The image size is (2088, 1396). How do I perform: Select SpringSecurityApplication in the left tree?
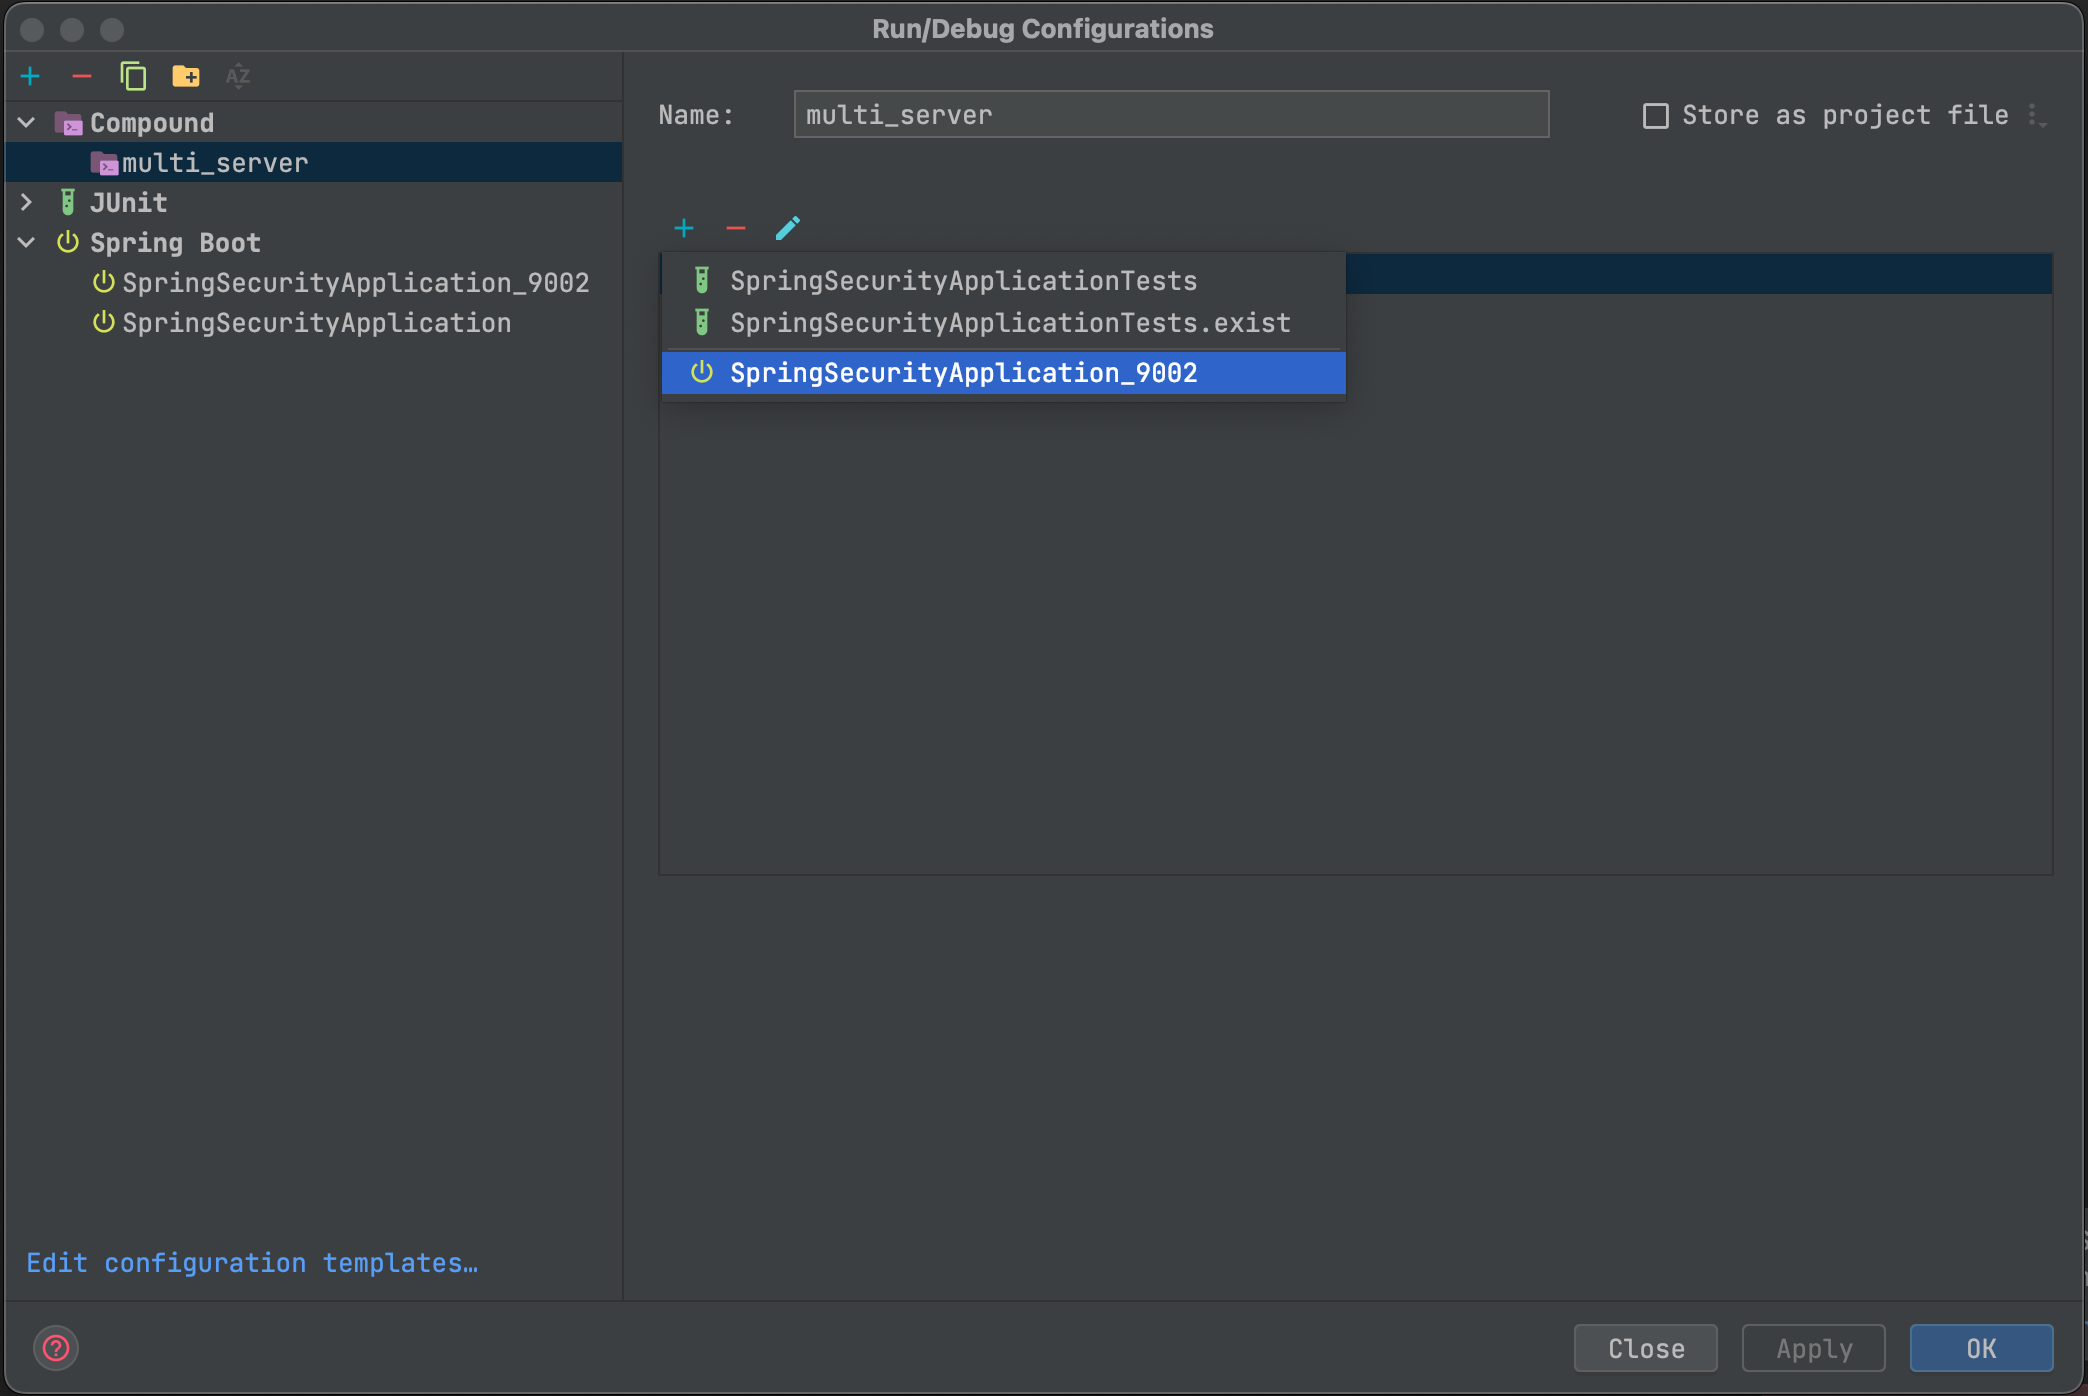pyautogui.click(x=316, y=323)
